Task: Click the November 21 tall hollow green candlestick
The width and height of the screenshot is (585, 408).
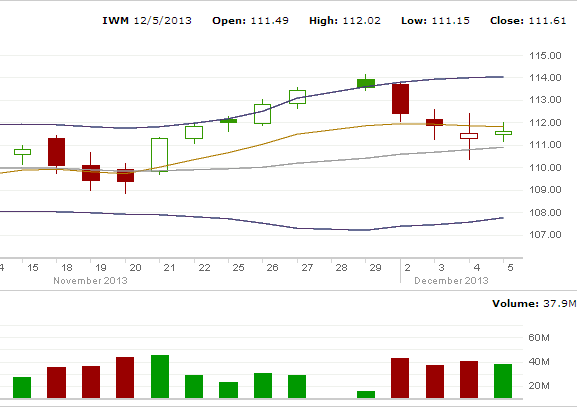Action: pyautogui.click(x=159, y=155)
